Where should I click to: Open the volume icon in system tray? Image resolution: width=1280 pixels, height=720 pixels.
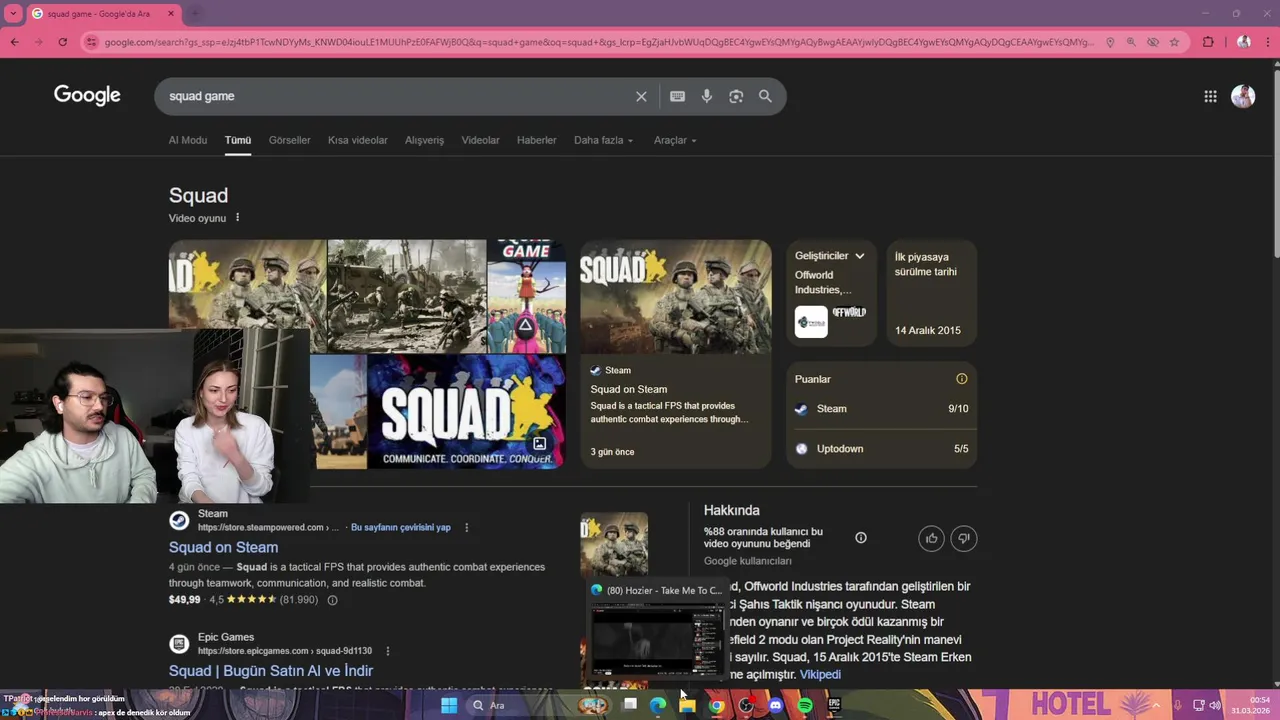(1215, 706)
